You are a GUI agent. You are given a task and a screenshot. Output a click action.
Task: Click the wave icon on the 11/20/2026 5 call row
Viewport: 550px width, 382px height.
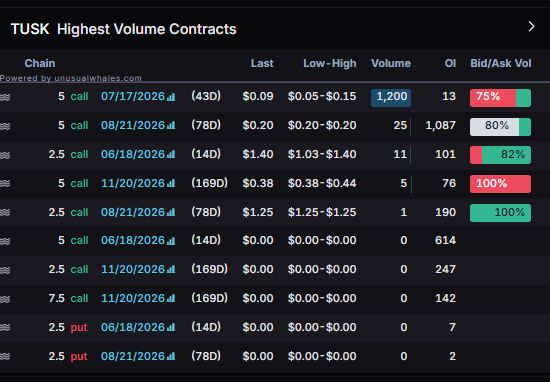tap(5, 184)
